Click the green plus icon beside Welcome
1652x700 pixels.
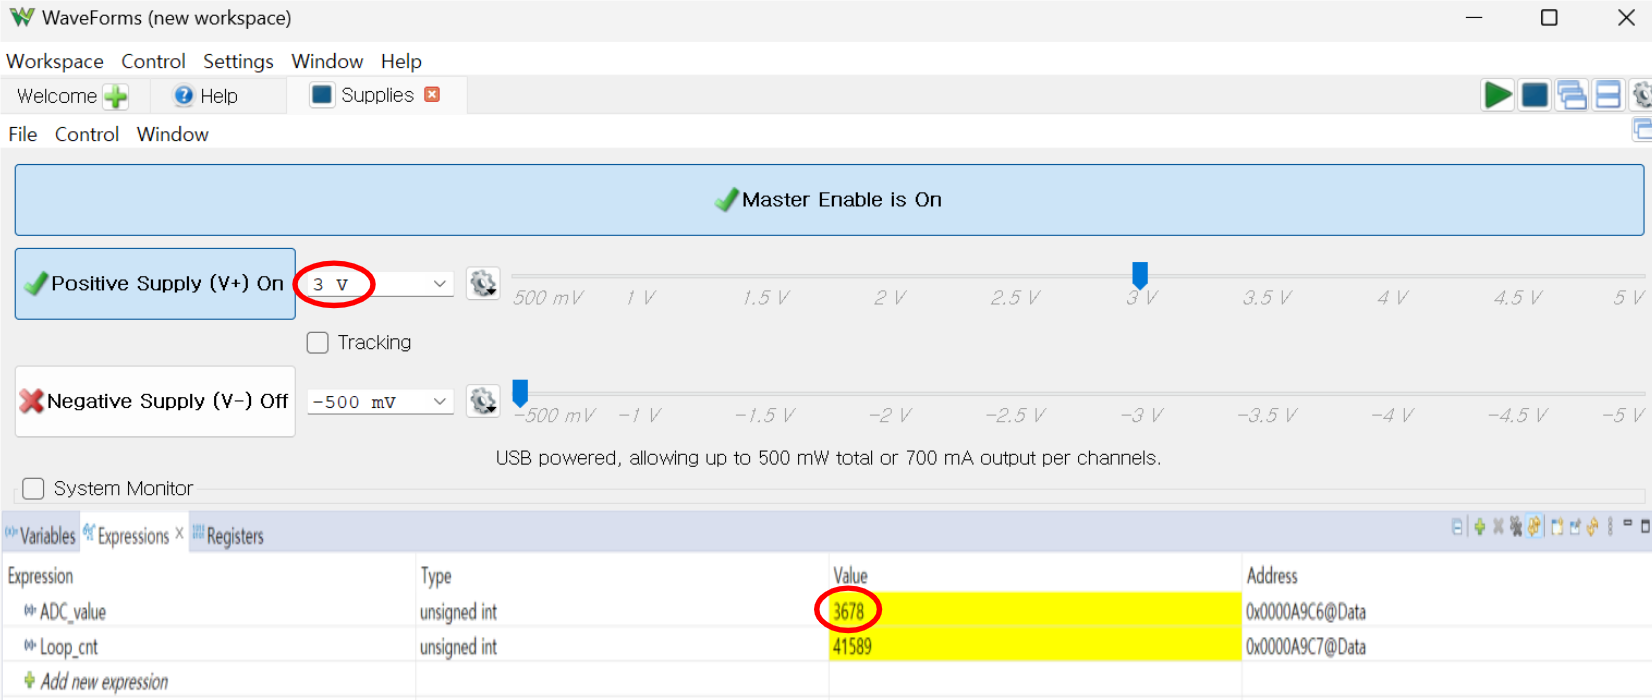(x=116, y=97)
